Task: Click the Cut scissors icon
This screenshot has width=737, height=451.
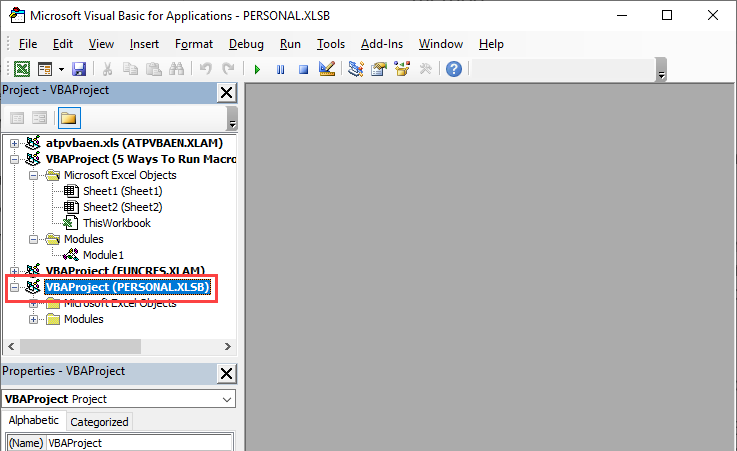Action: 108,69
